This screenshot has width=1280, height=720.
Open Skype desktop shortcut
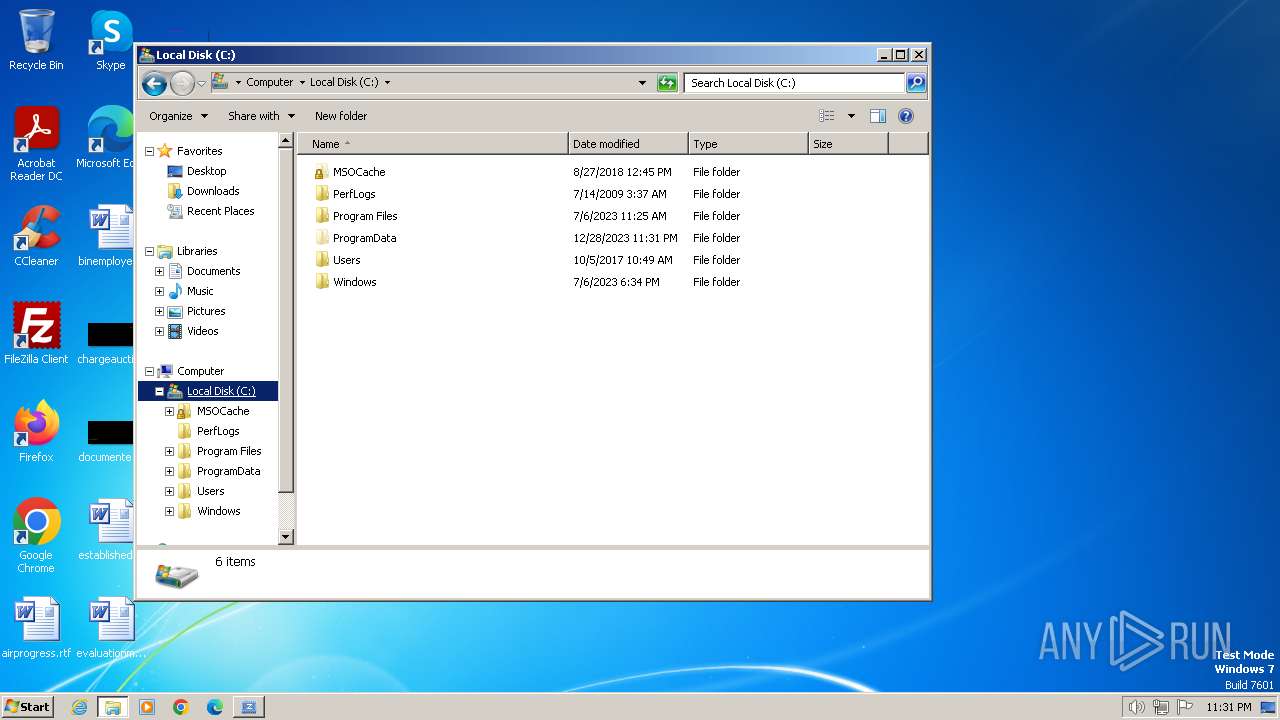pyautogui.click(x=110, y=40)
